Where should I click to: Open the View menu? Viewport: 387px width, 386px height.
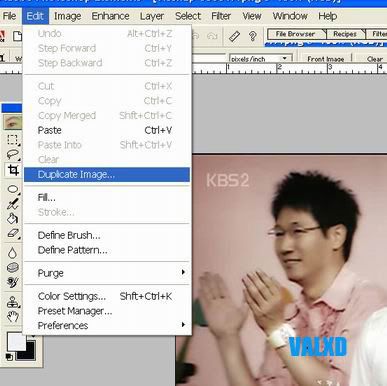point(252,16)
